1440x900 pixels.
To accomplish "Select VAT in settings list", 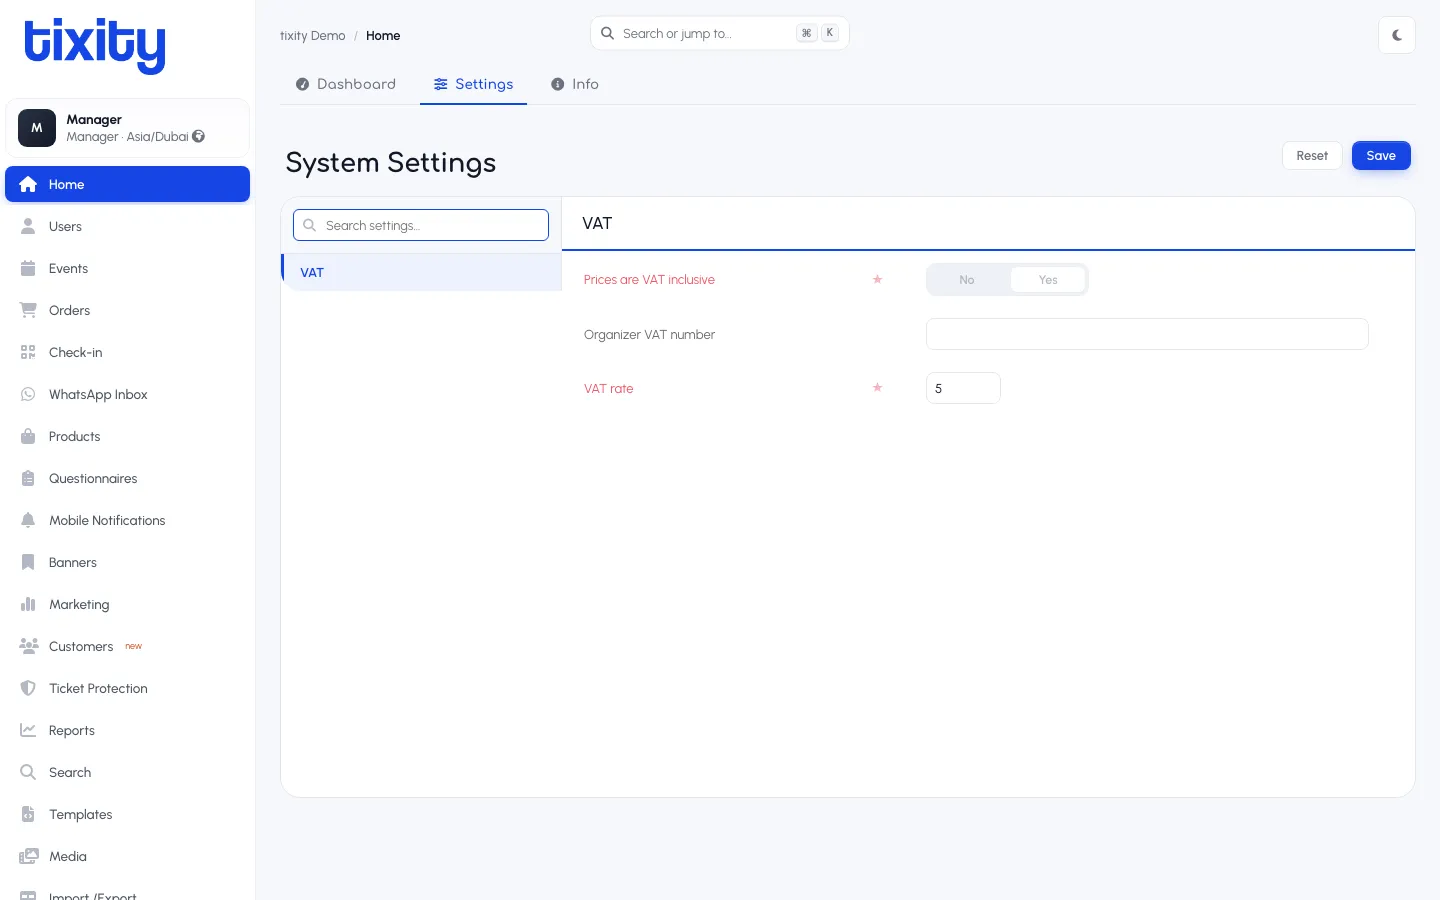I will 421,272.
